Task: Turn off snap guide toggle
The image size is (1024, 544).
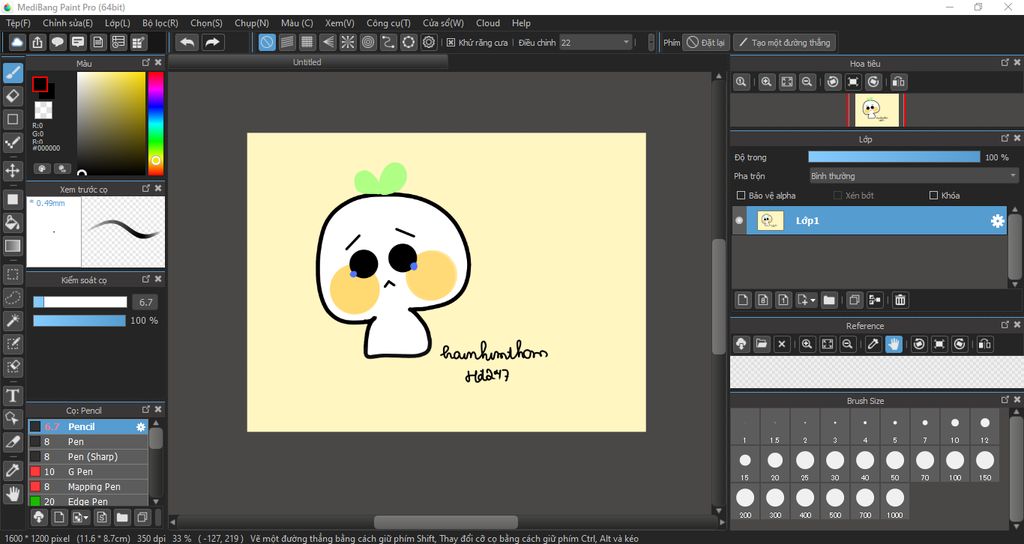Action: coord(267,42)
